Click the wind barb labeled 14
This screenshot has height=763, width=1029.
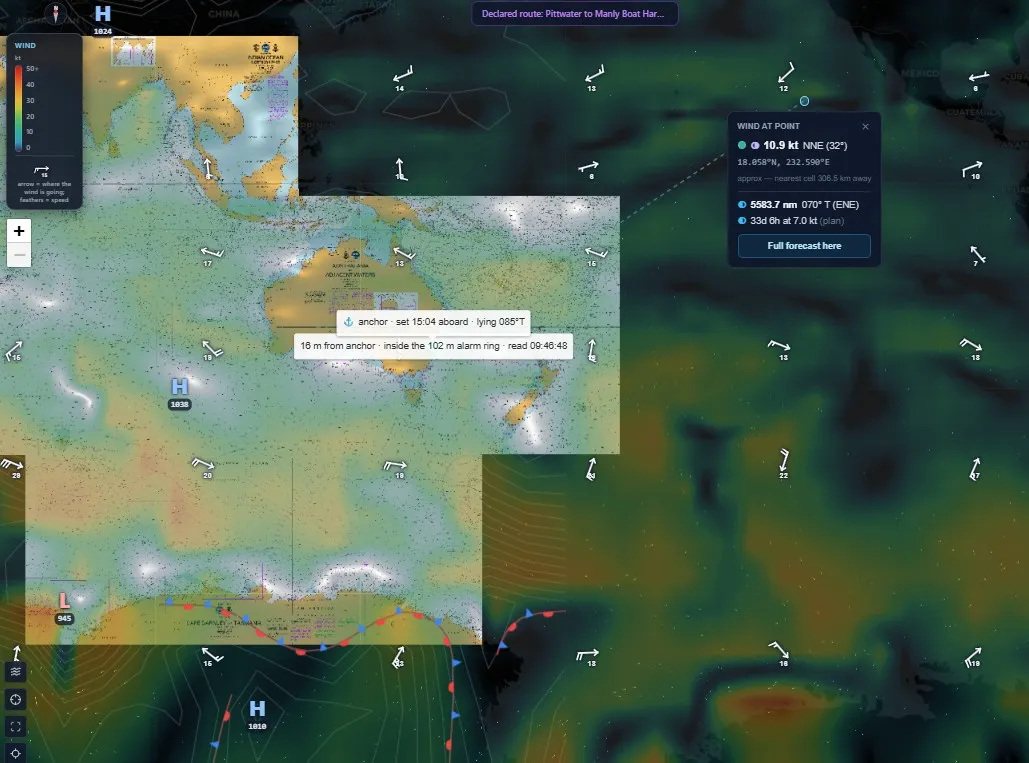tap(402, 77)
